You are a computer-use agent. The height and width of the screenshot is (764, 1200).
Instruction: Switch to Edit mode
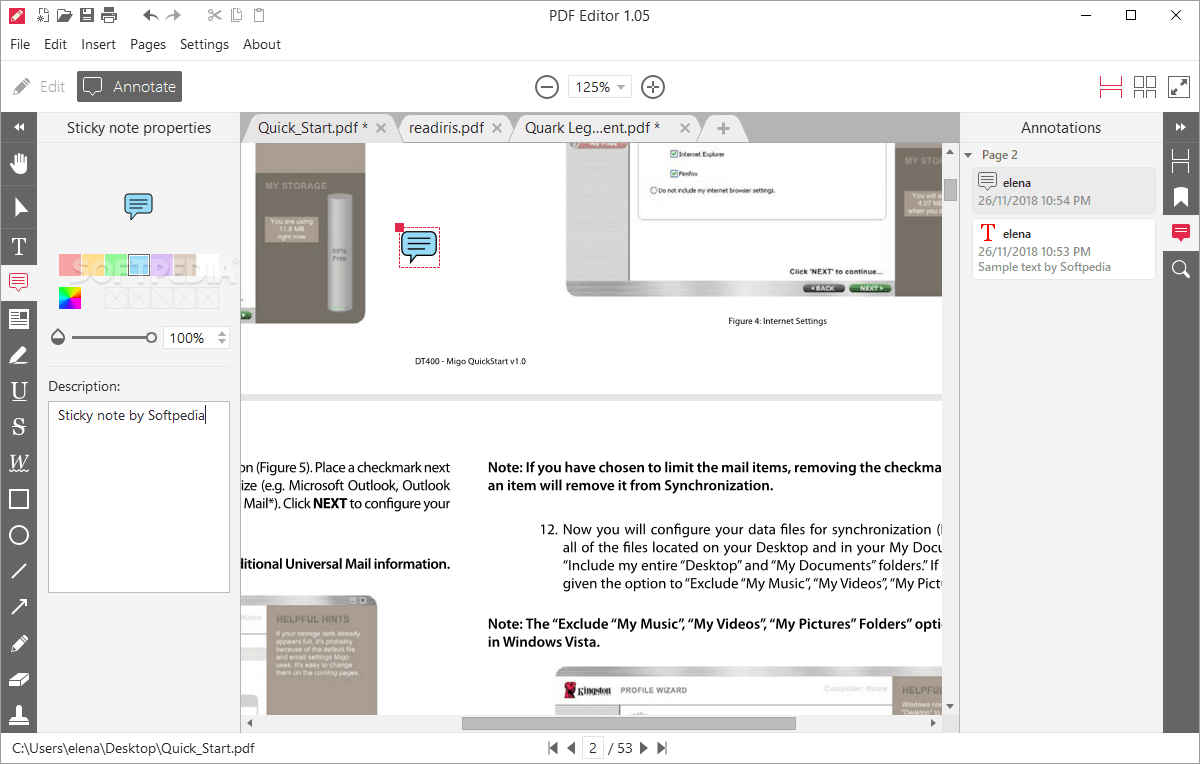[39, 87]
